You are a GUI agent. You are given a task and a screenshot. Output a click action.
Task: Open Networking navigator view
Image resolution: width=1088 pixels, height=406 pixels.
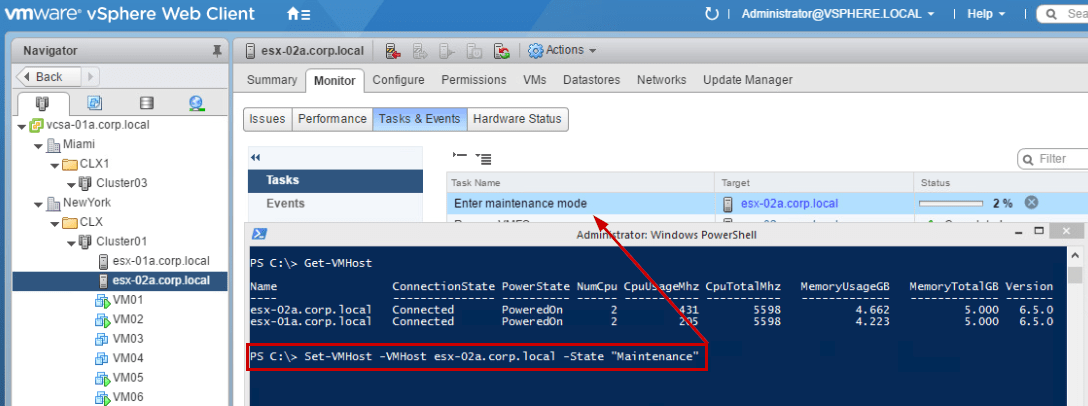tap(196, 103)
